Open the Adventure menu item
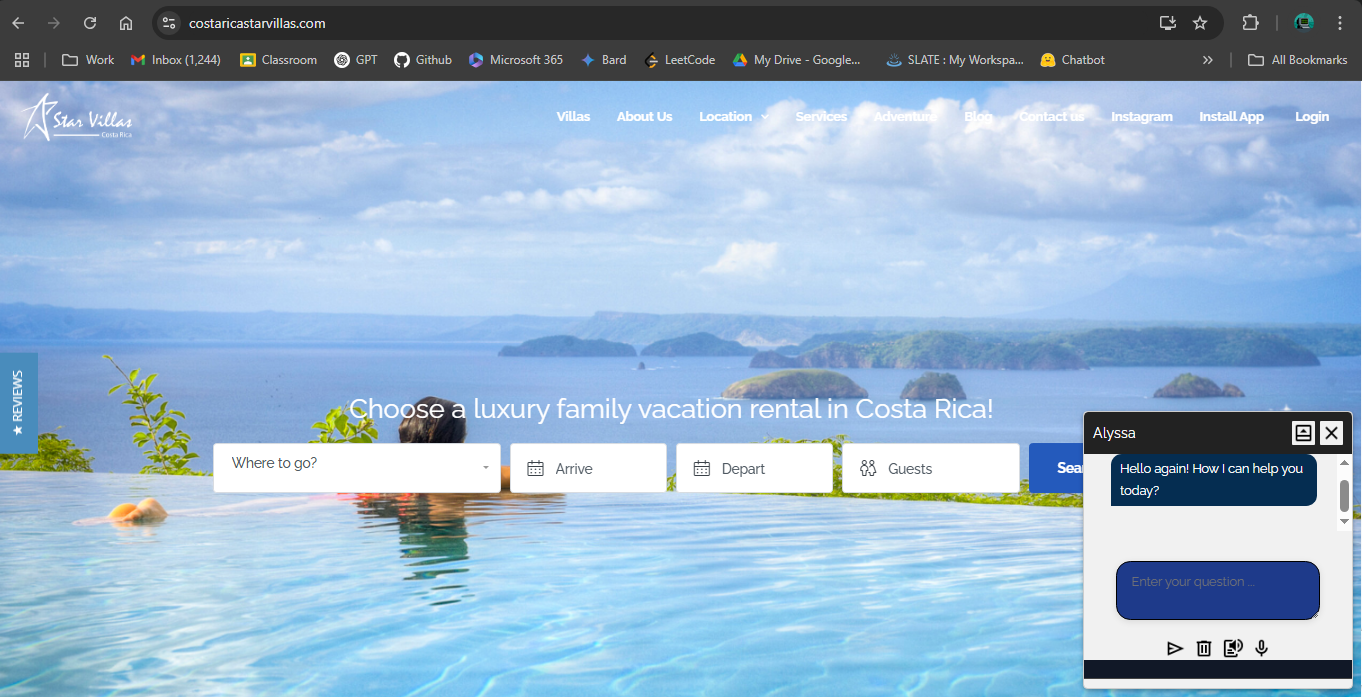1362x697 pixels. [904, 116]
